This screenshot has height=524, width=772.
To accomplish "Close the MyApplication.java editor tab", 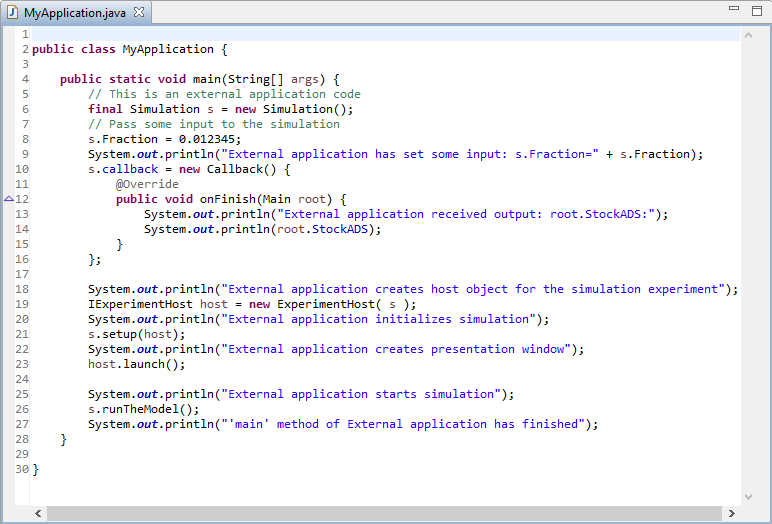I will click(x=139, y=12).
